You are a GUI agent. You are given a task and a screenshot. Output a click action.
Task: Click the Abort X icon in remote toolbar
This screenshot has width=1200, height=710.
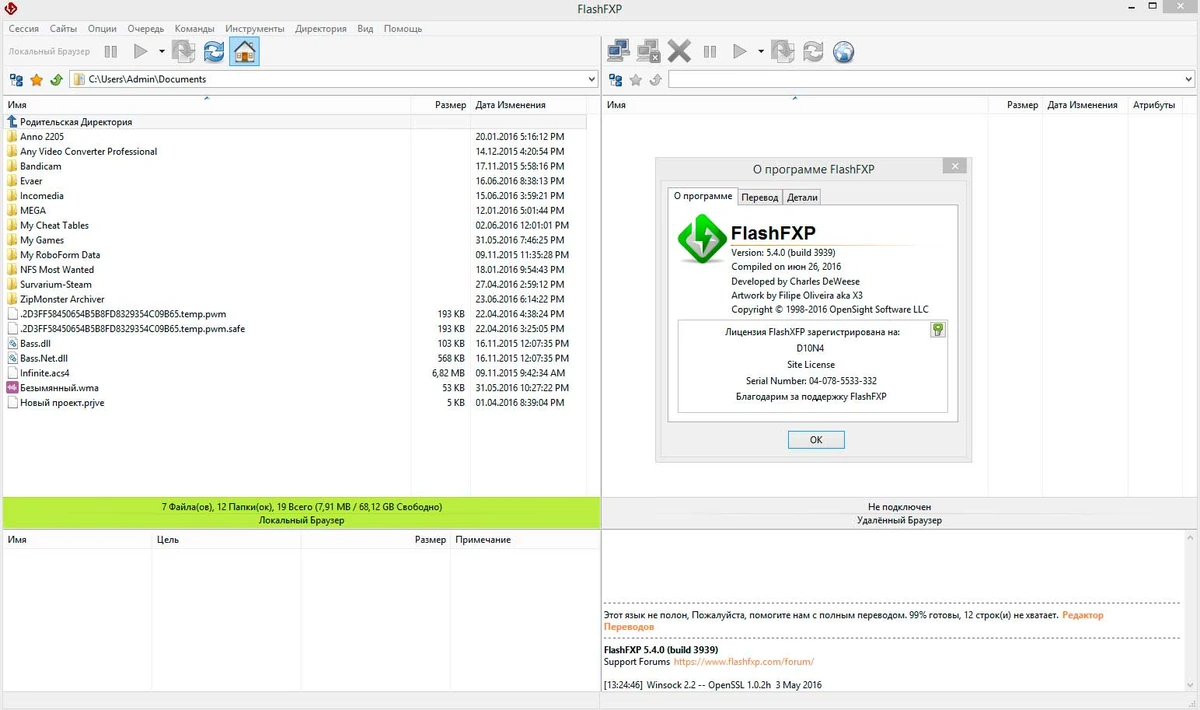[x=679, y=51]
